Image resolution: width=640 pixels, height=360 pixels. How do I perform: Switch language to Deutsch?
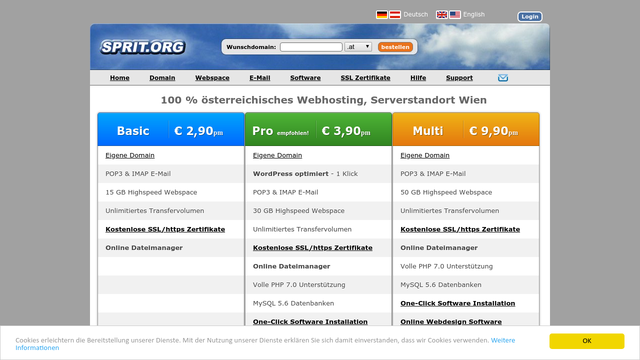pyautogui.click(x=416, y=15)
